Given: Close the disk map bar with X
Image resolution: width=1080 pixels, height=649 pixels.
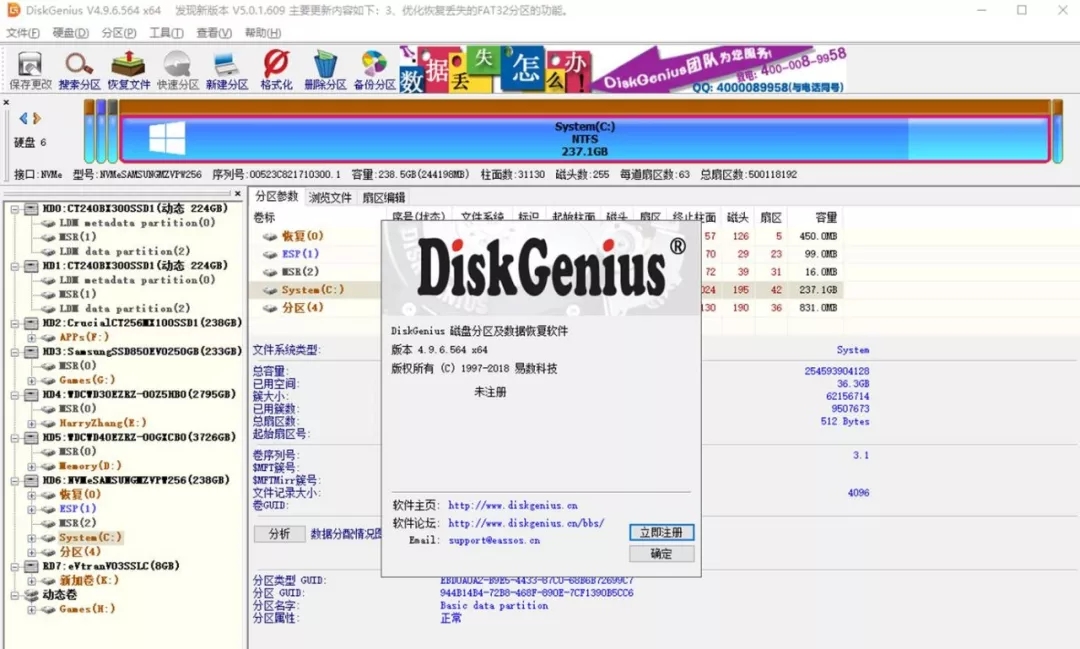Looking at the screenshot, I should [6, 103].
